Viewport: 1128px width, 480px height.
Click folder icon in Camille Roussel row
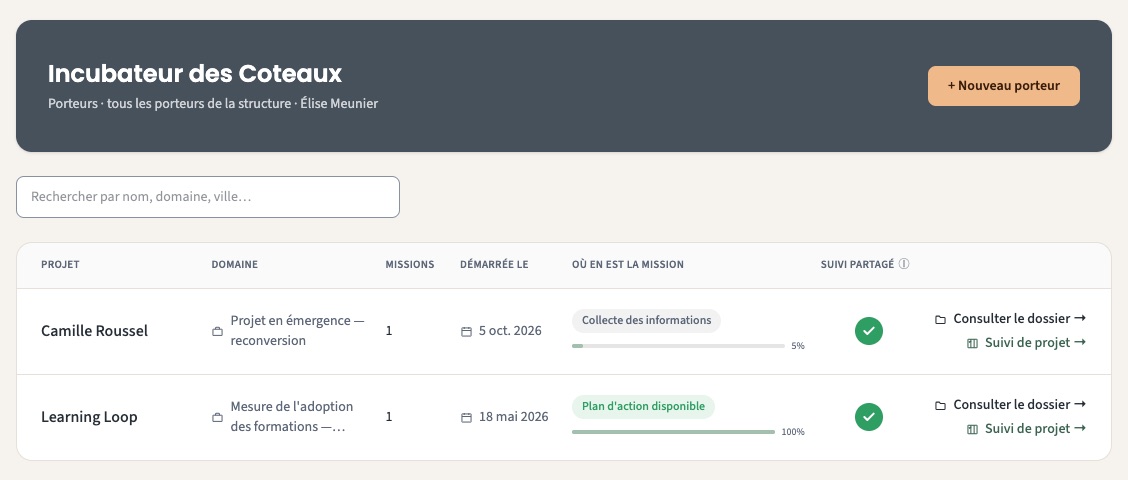tap(940, 320)
